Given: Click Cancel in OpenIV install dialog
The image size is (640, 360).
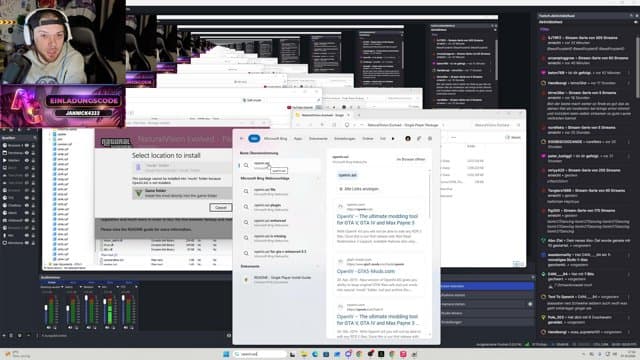Looking at the screenshot, I should click(x=220, y=207).
